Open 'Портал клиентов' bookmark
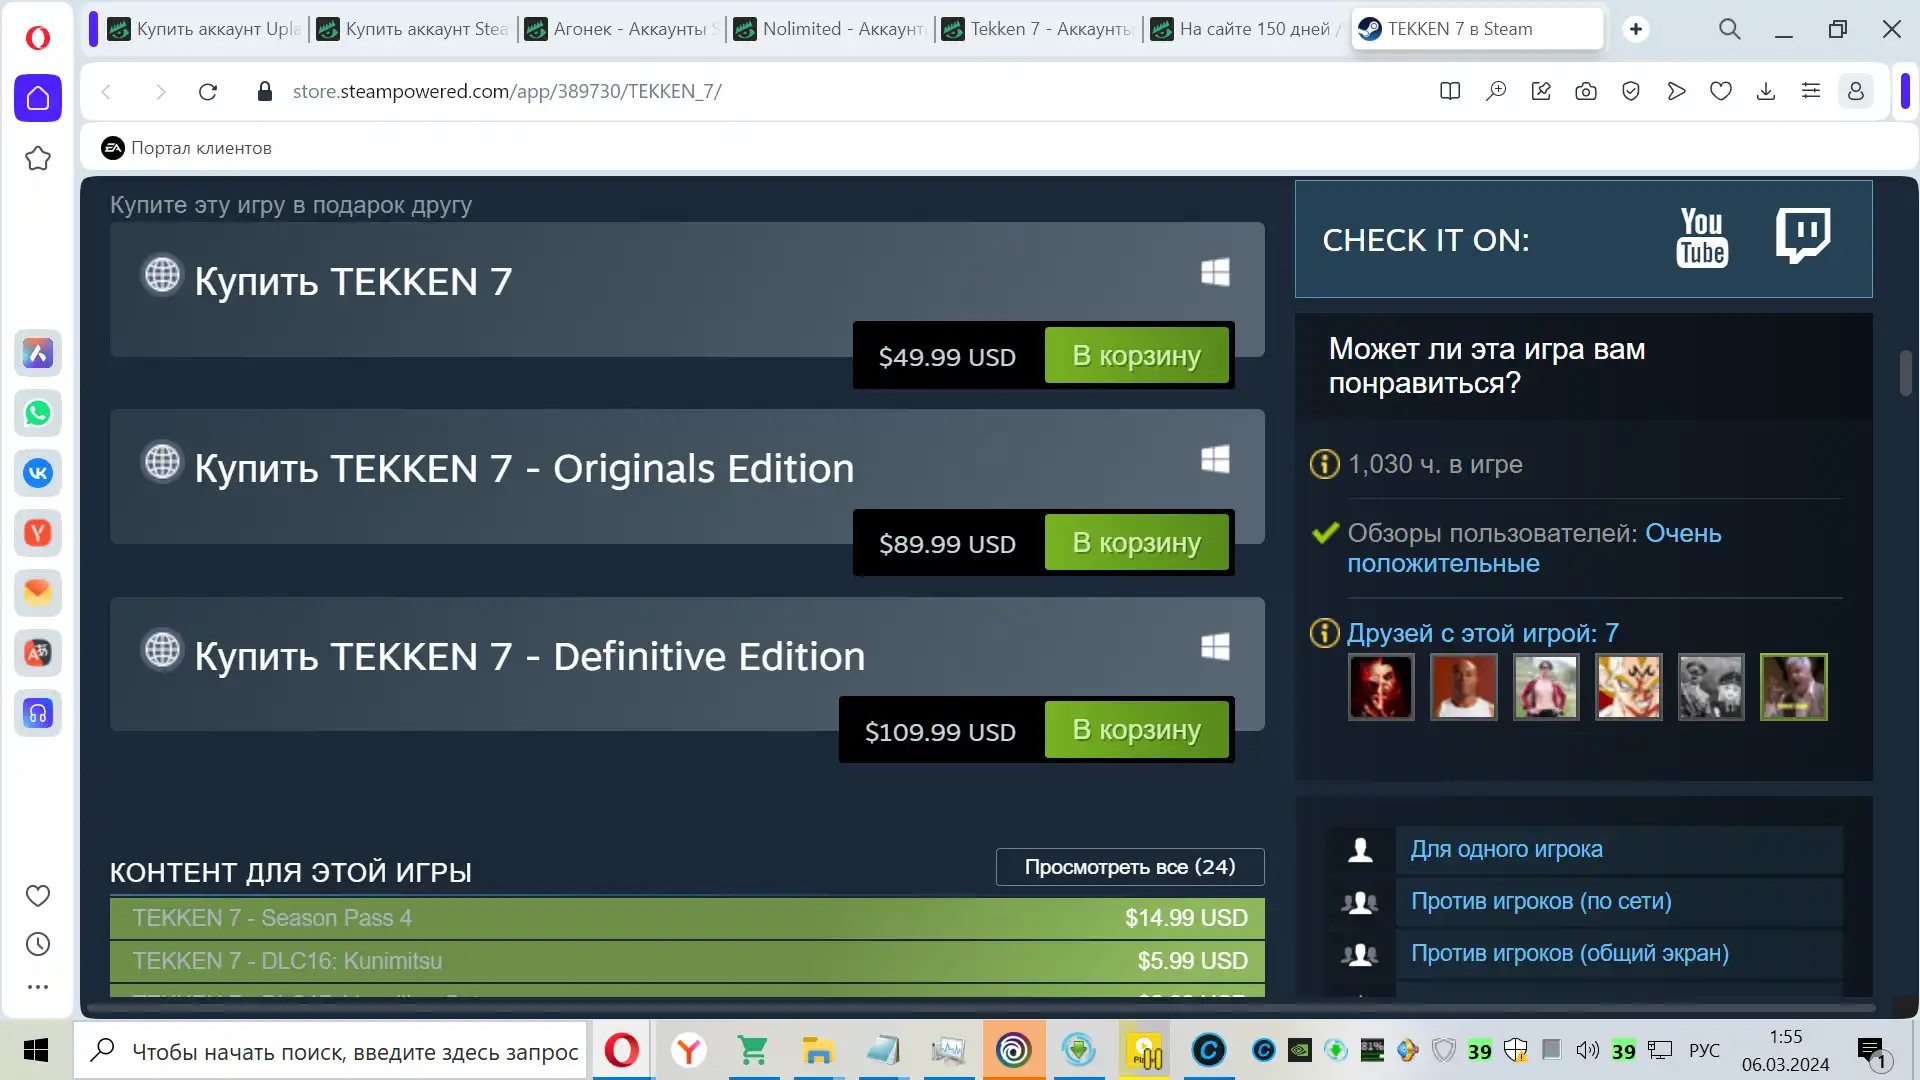 tap(186, 148)
